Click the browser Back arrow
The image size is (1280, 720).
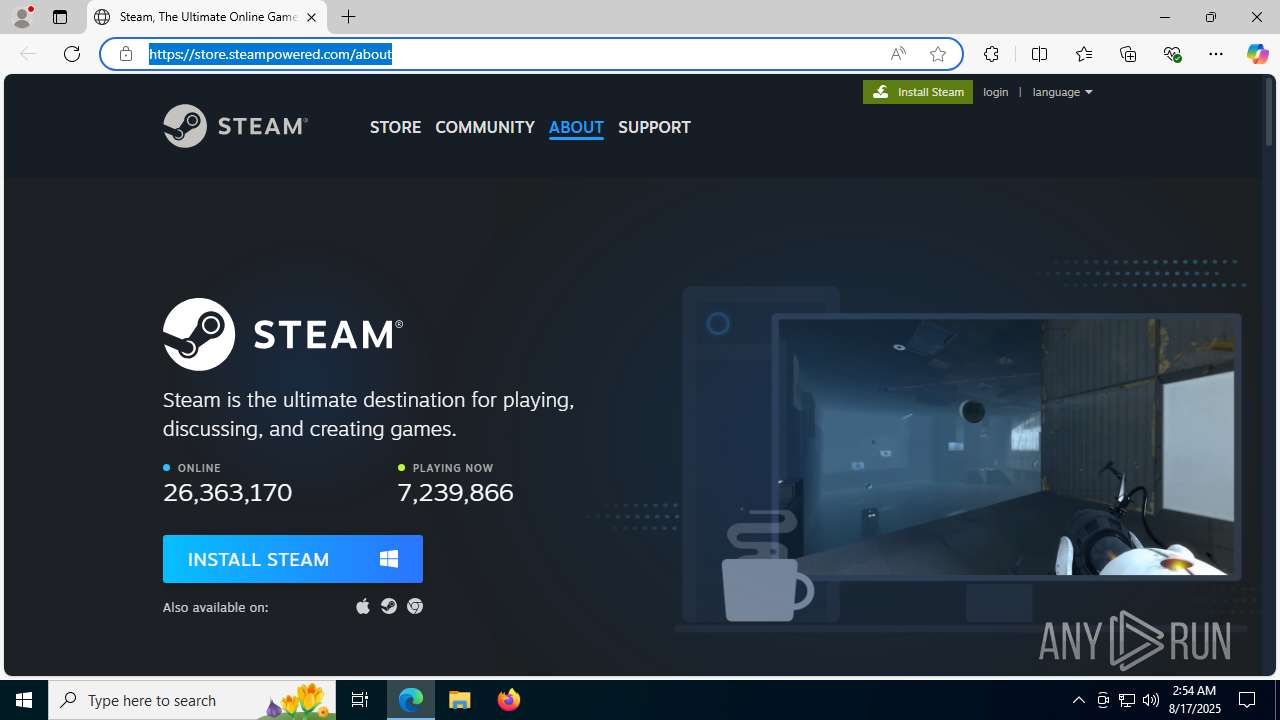tap(28, 54)
